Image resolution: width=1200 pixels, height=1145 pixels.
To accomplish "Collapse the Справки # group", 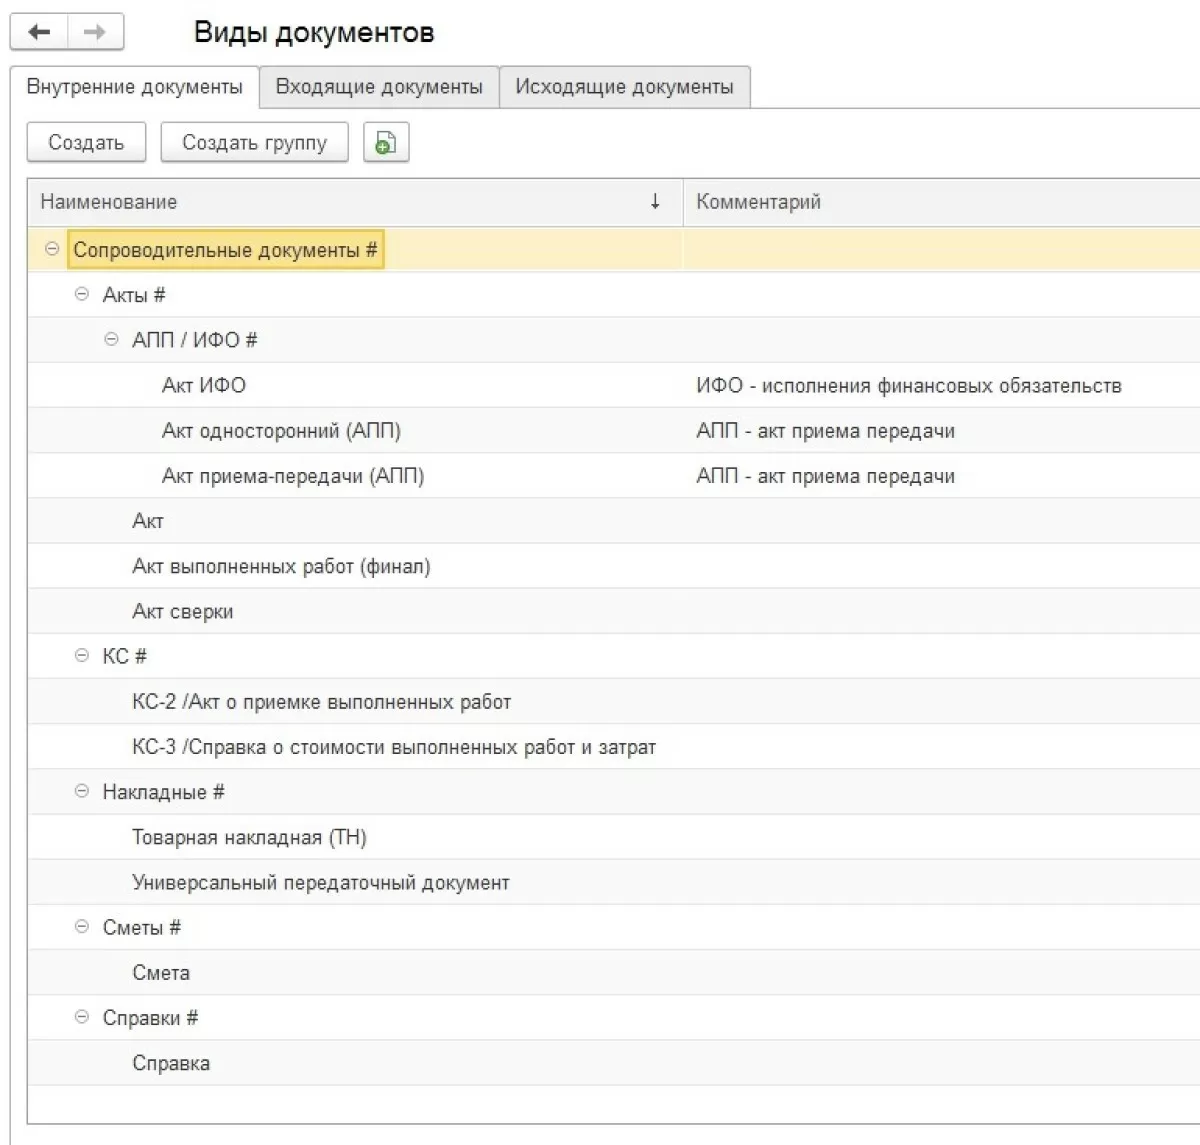I will (82, 1017).
